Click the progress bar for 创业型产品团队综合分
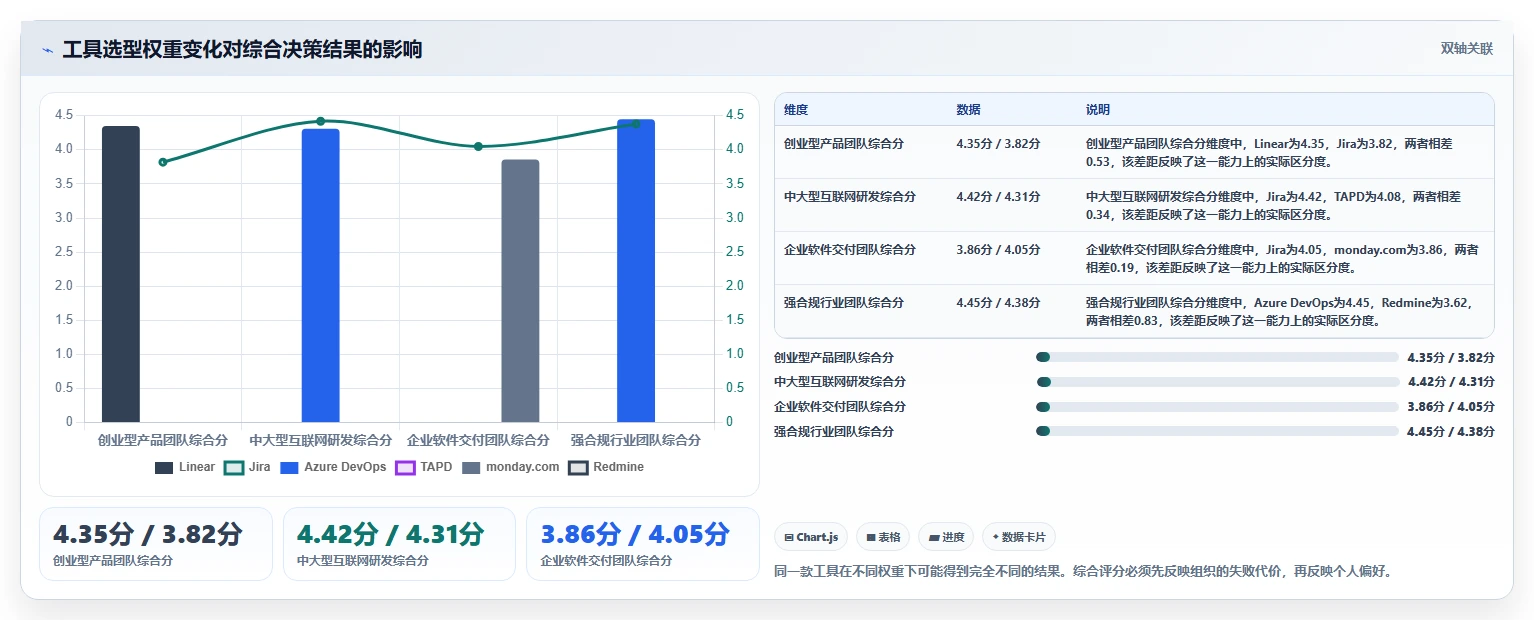The image size is (1534, 620). pyautogui.click(x=1217, y=357)
